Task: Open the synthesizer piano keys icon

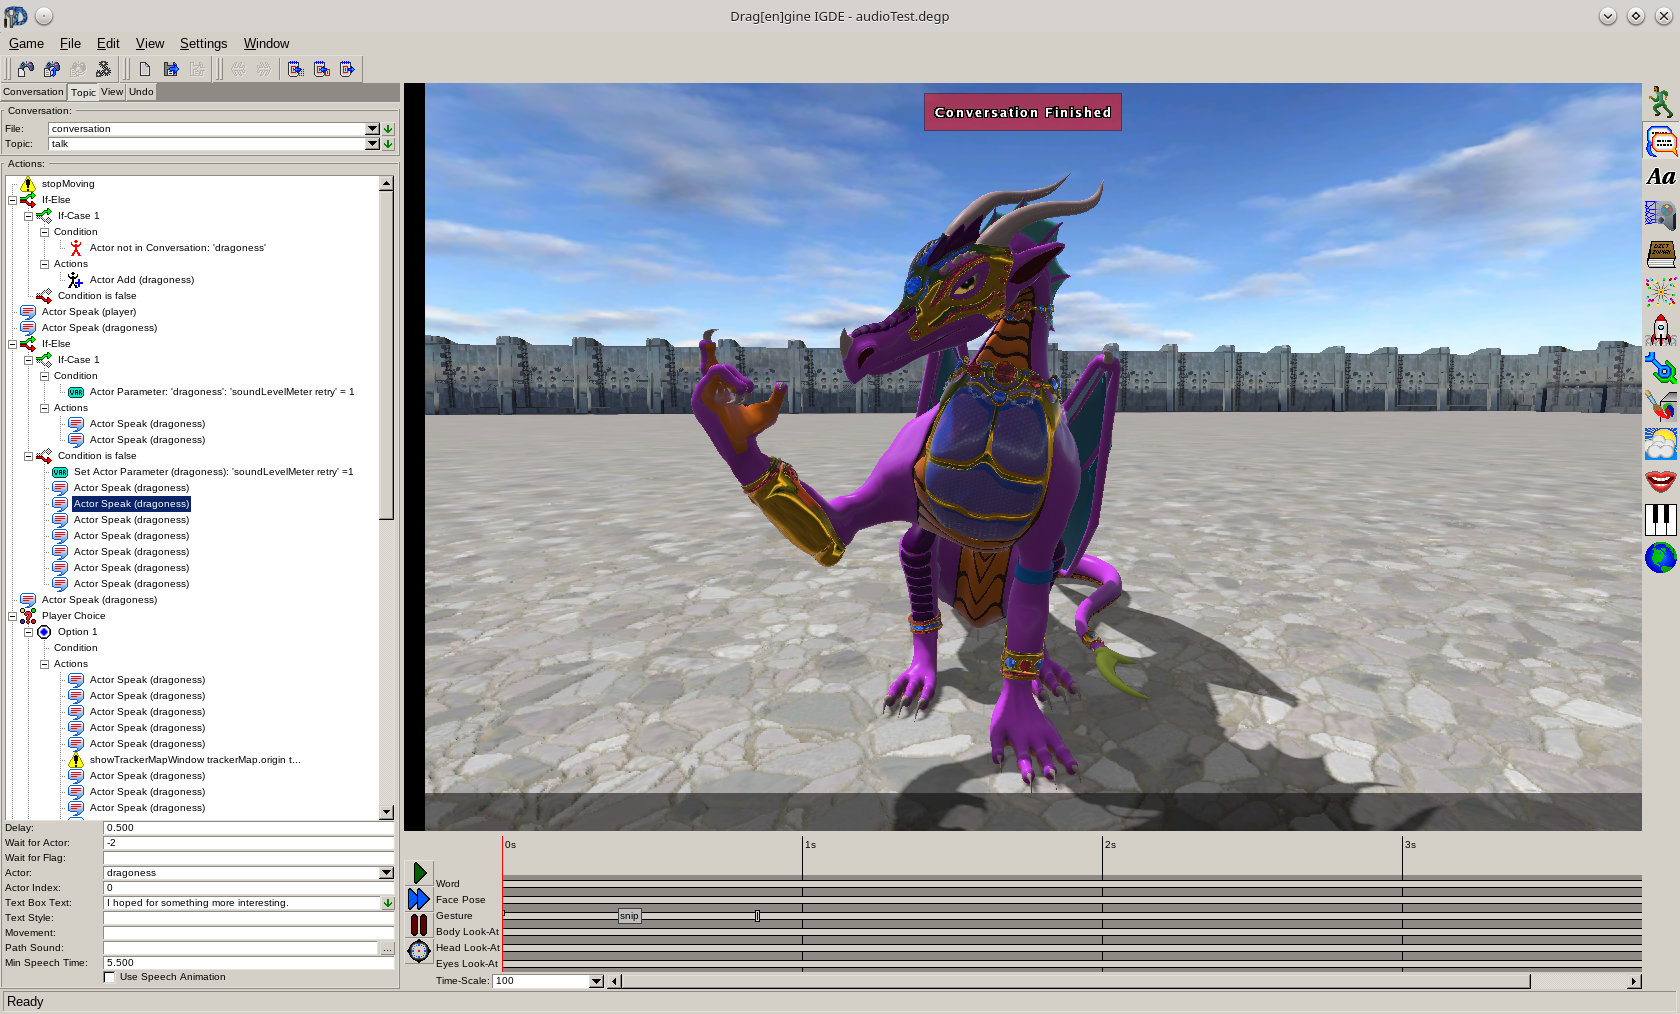Action: [1660, 519]
